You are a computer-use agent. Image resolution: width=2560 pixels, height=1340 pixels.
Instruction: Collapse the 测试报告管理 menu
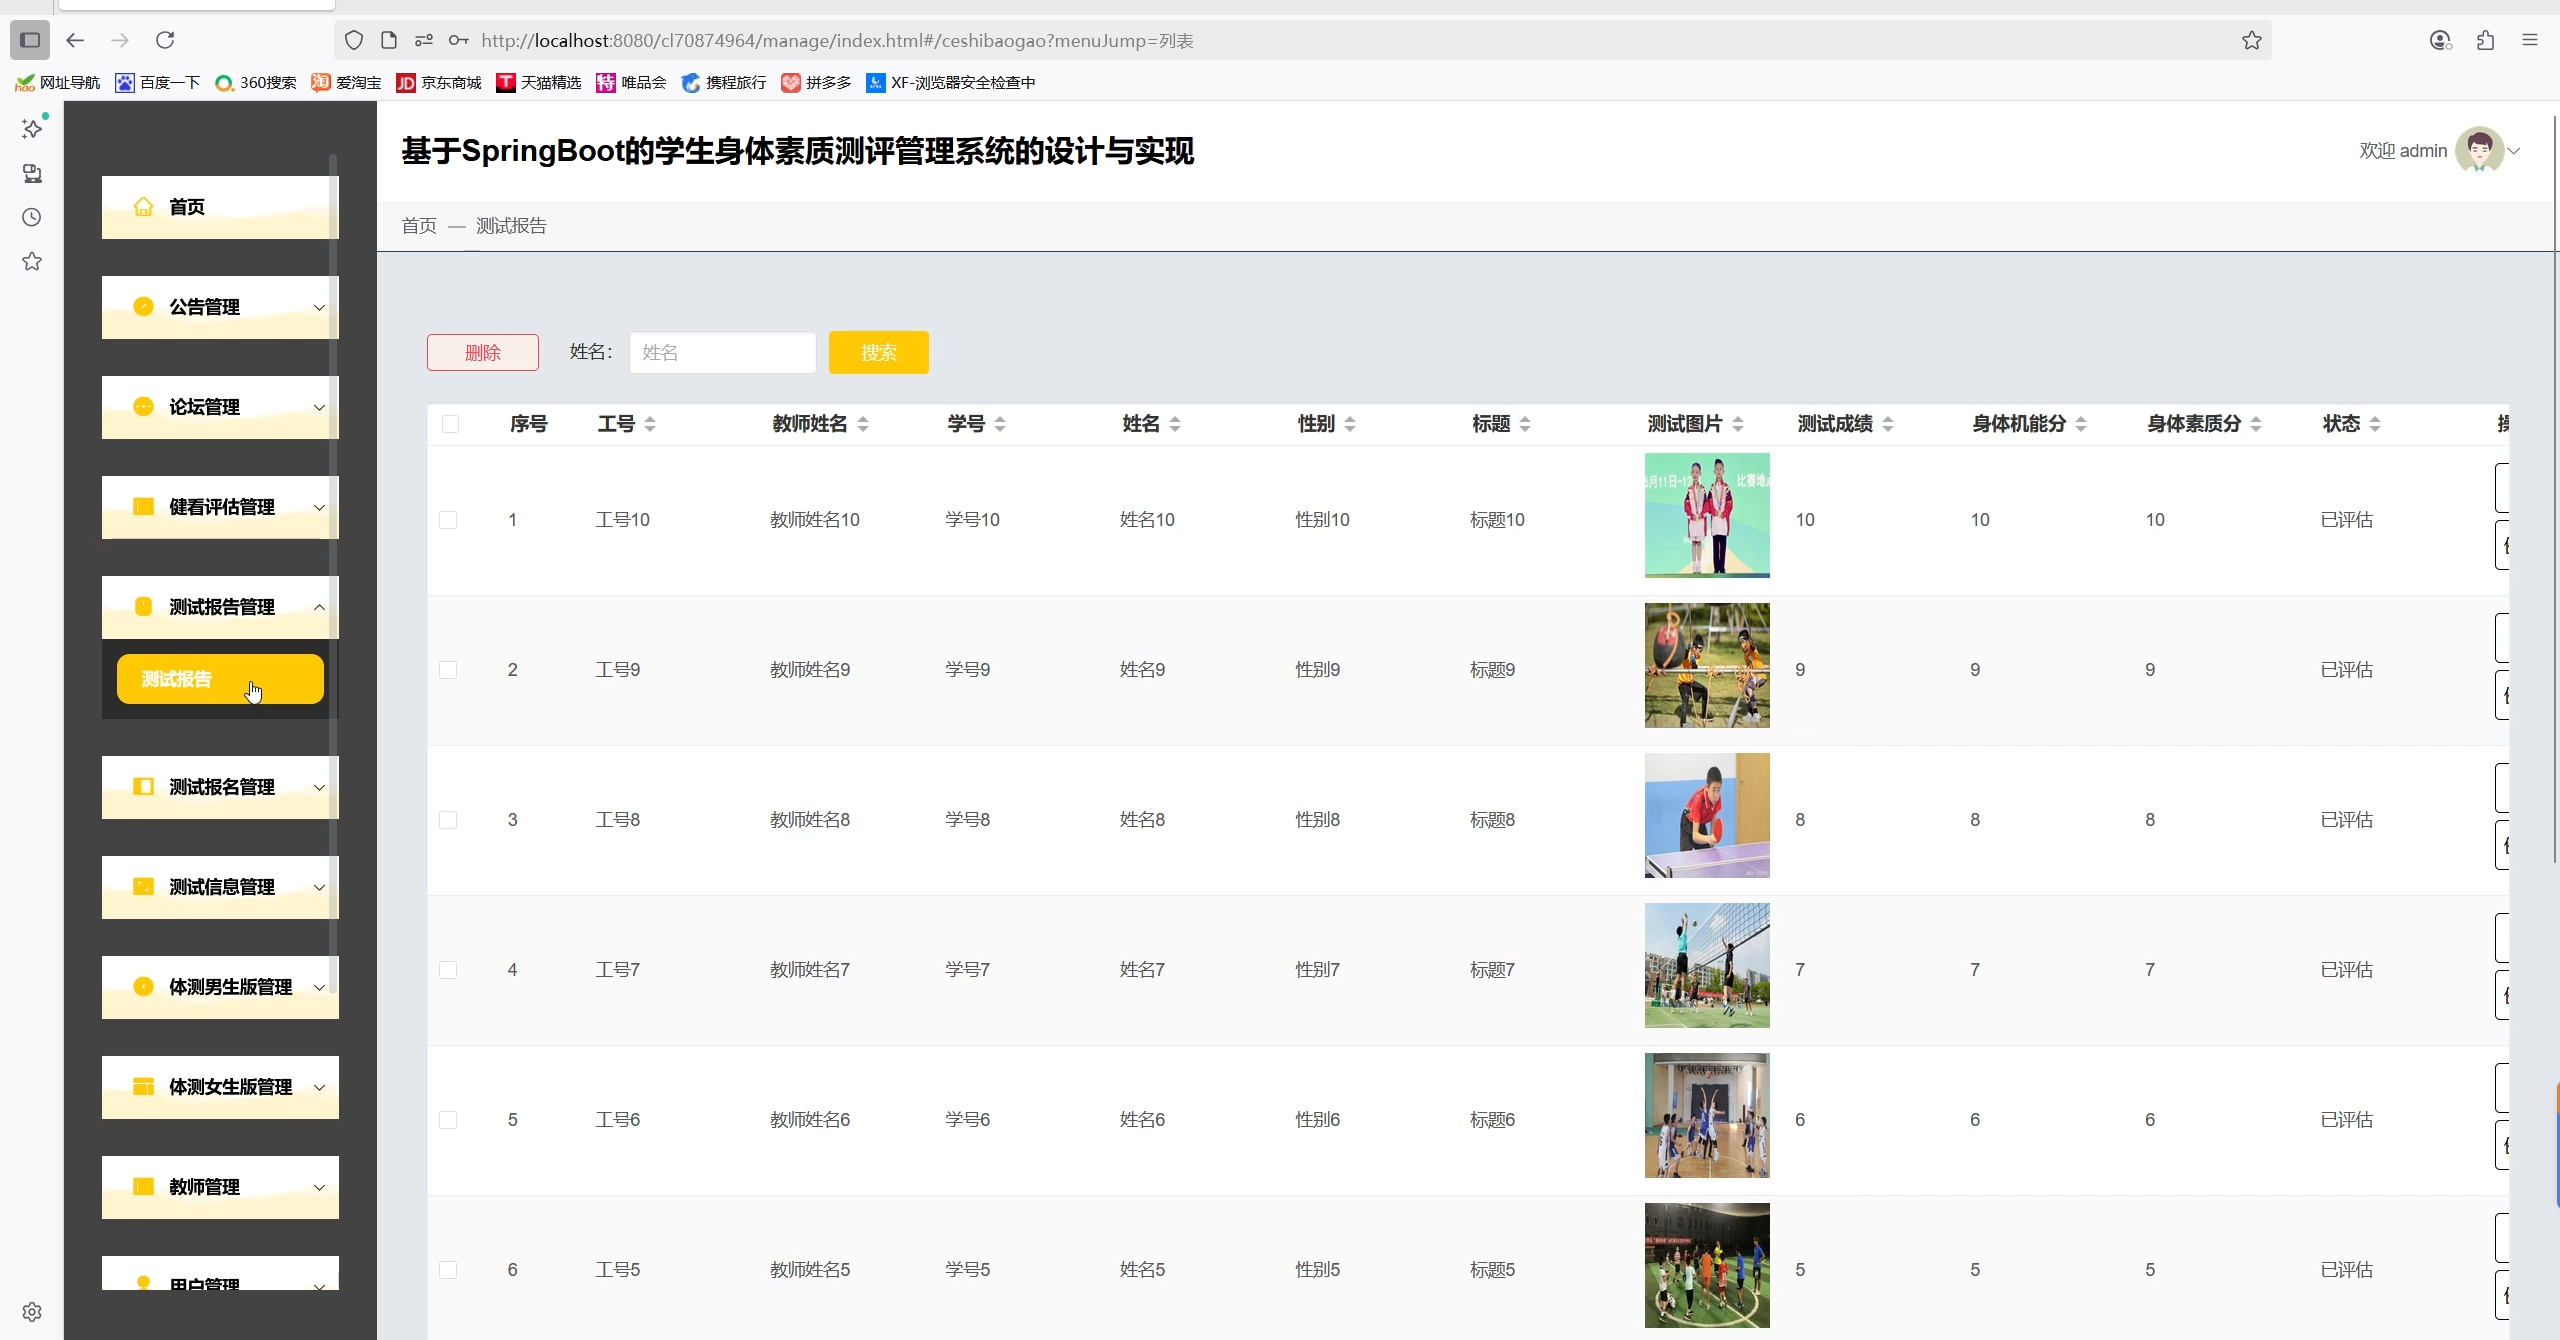tap(219, 607)
